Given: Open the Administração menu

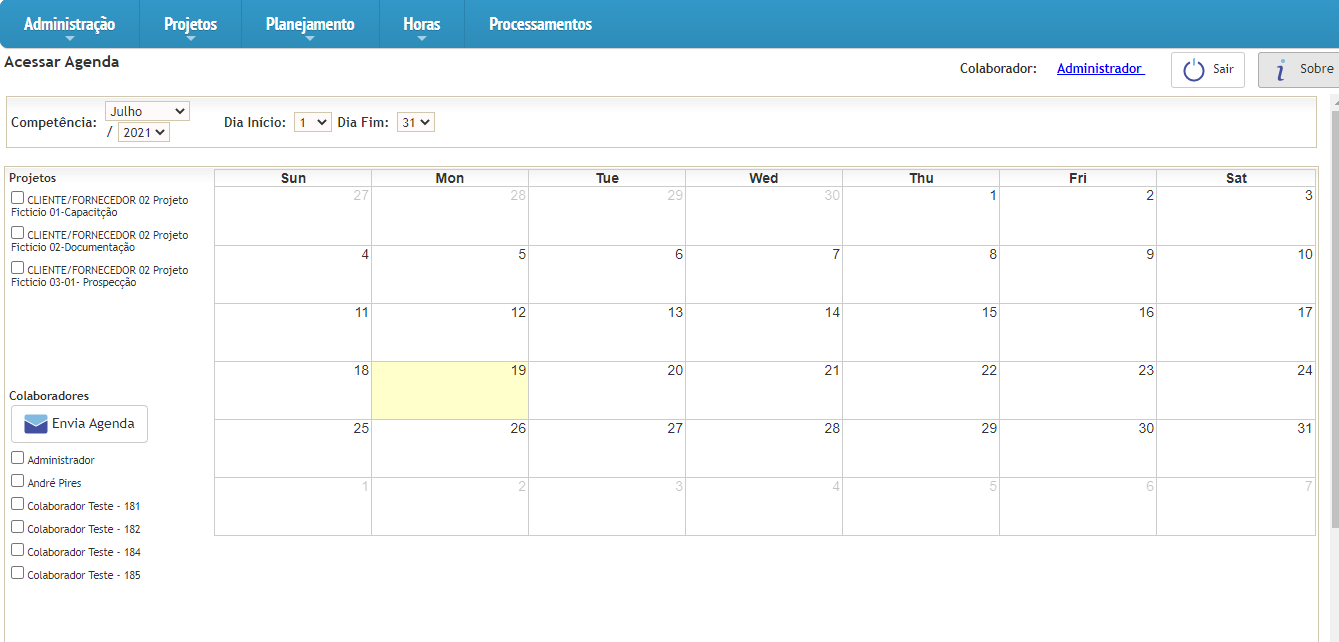Looking at the screenshot, I should 69,25.
